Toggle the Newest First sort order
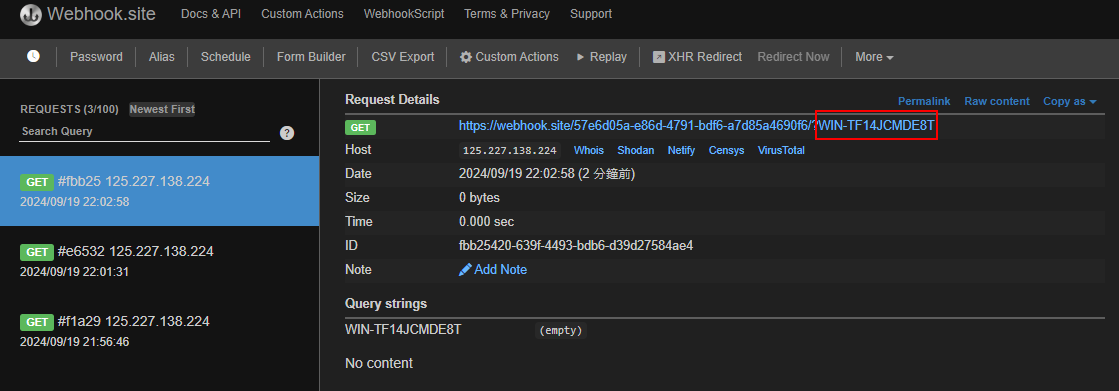 pos(162,109)
